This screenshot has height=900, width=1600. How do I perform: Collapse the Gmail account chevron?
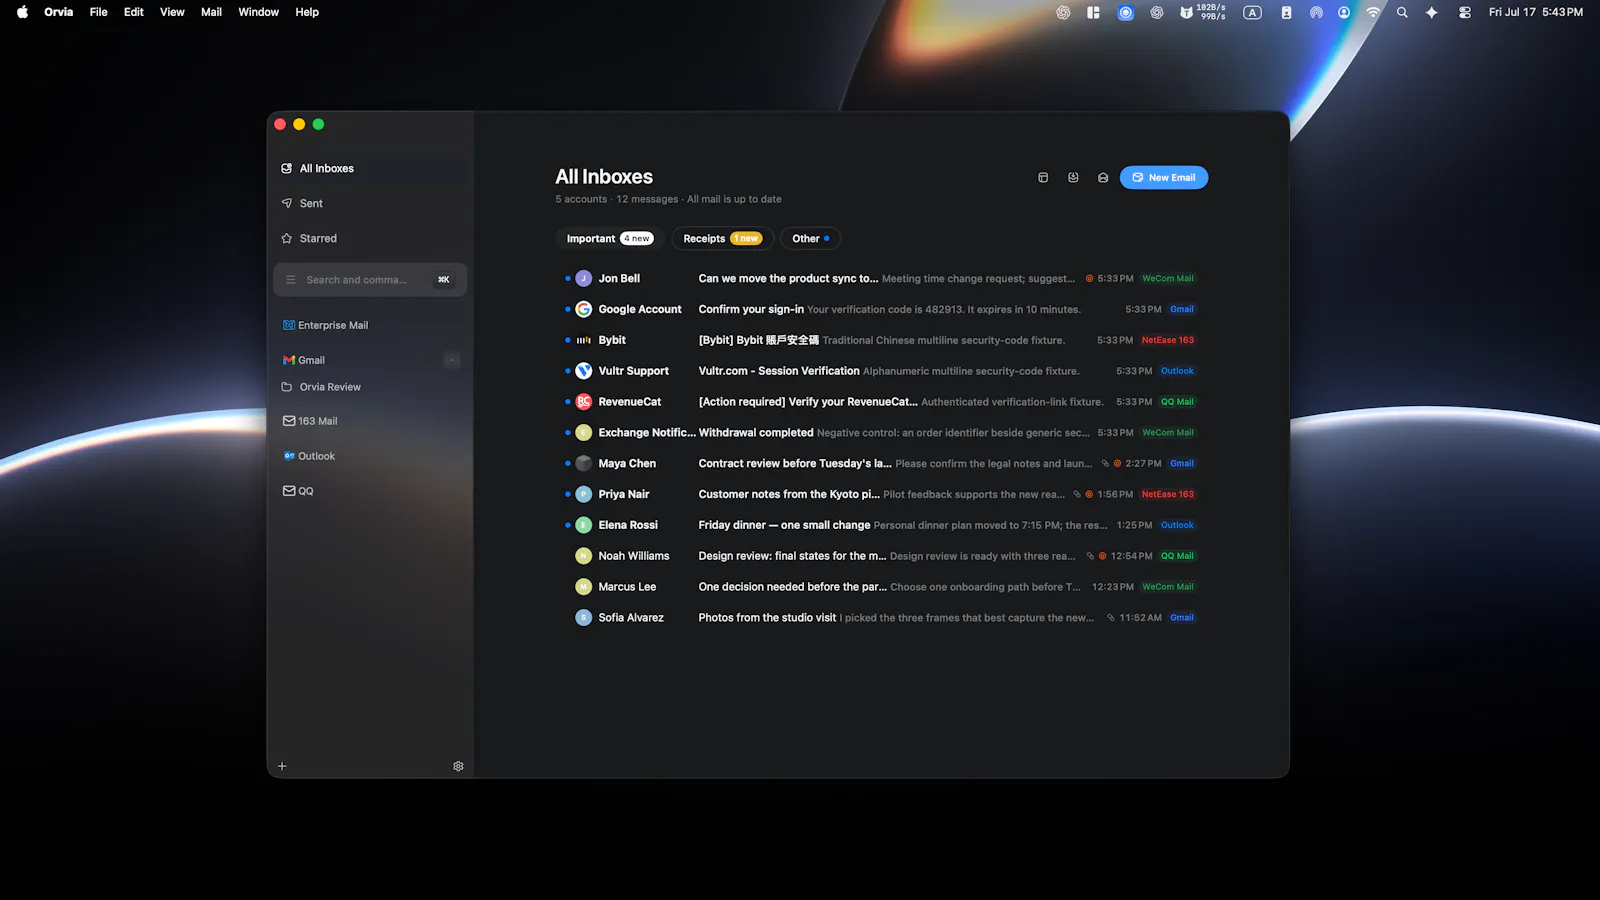tap(452, 360)
